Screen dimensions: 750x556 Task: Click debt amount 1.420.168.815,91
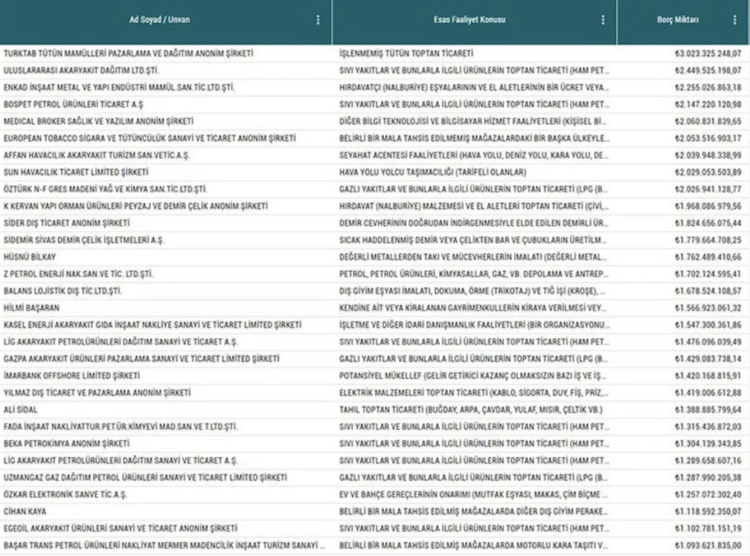(708, 376)
